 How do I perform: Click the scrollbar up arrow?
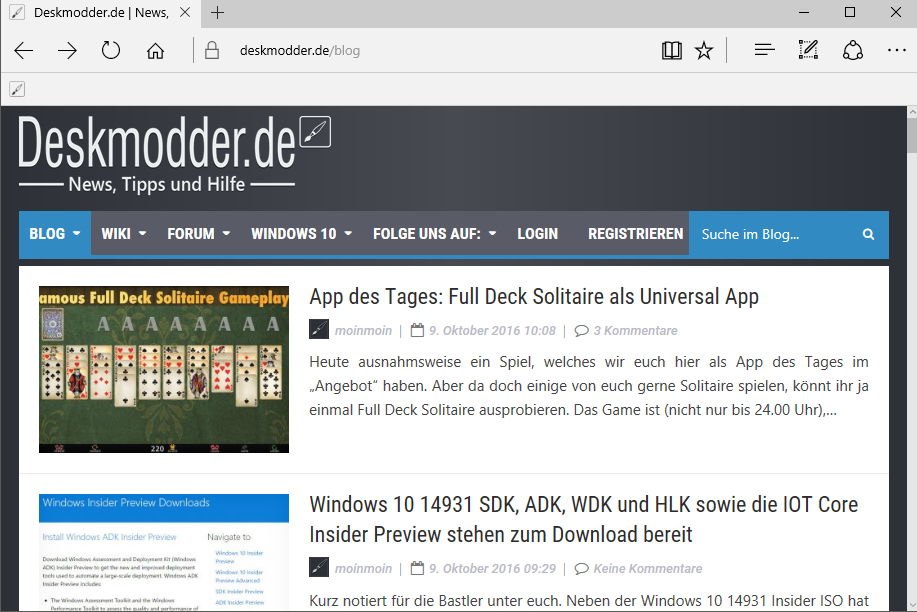(912, 111)
